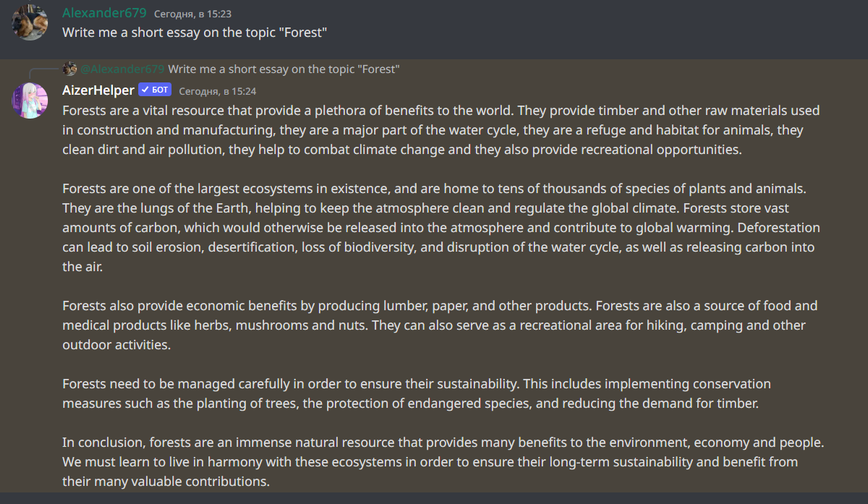Image resolution: width=868 pixels, height=504 pixels.
Task: Click the small reply avatar icon
Action: pos(70,69)
